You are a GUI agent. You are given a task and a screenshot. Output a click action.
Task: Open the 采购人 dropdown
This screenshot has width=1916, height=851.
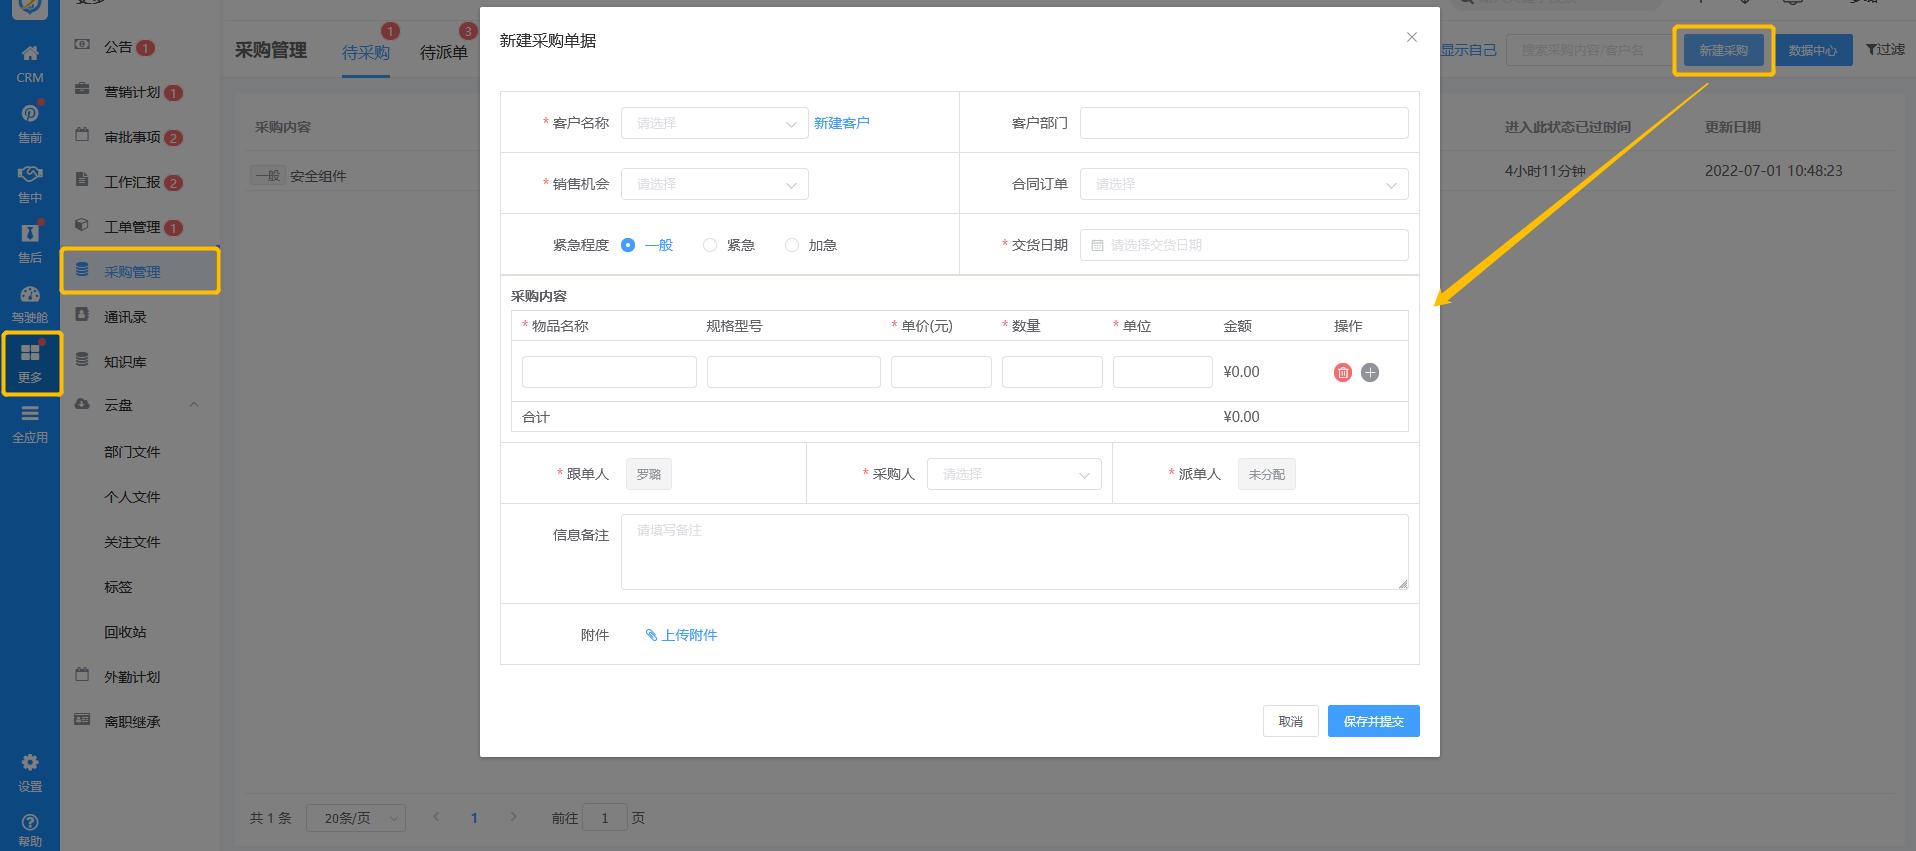1014,474
